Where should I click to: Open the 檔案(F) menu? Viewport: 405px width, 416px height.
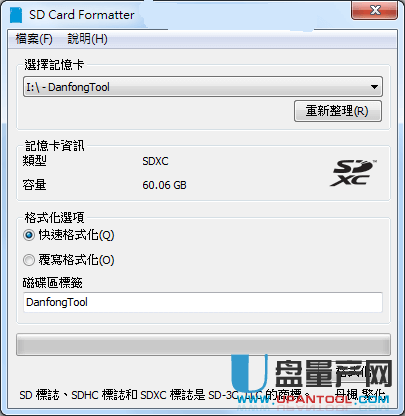pyautogui.click(x=34, y=39)
